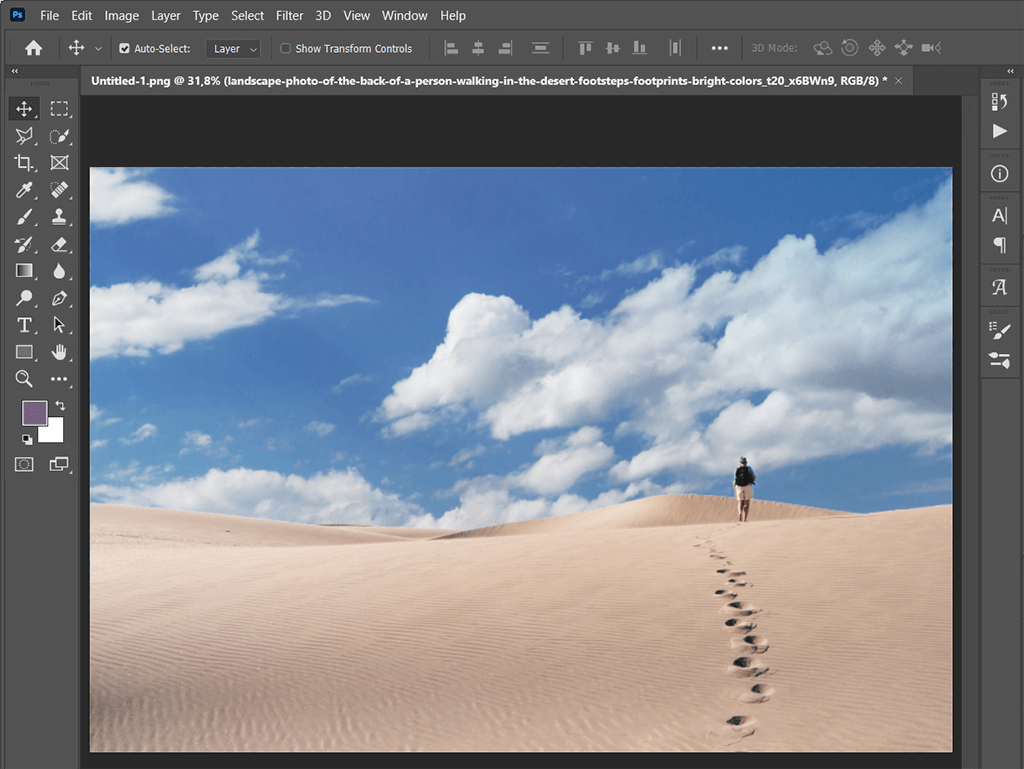The width and height of the screenshot is (1024, 769).
Task: Pick the Clone Stamp tool
Action: tap(59, 217)
